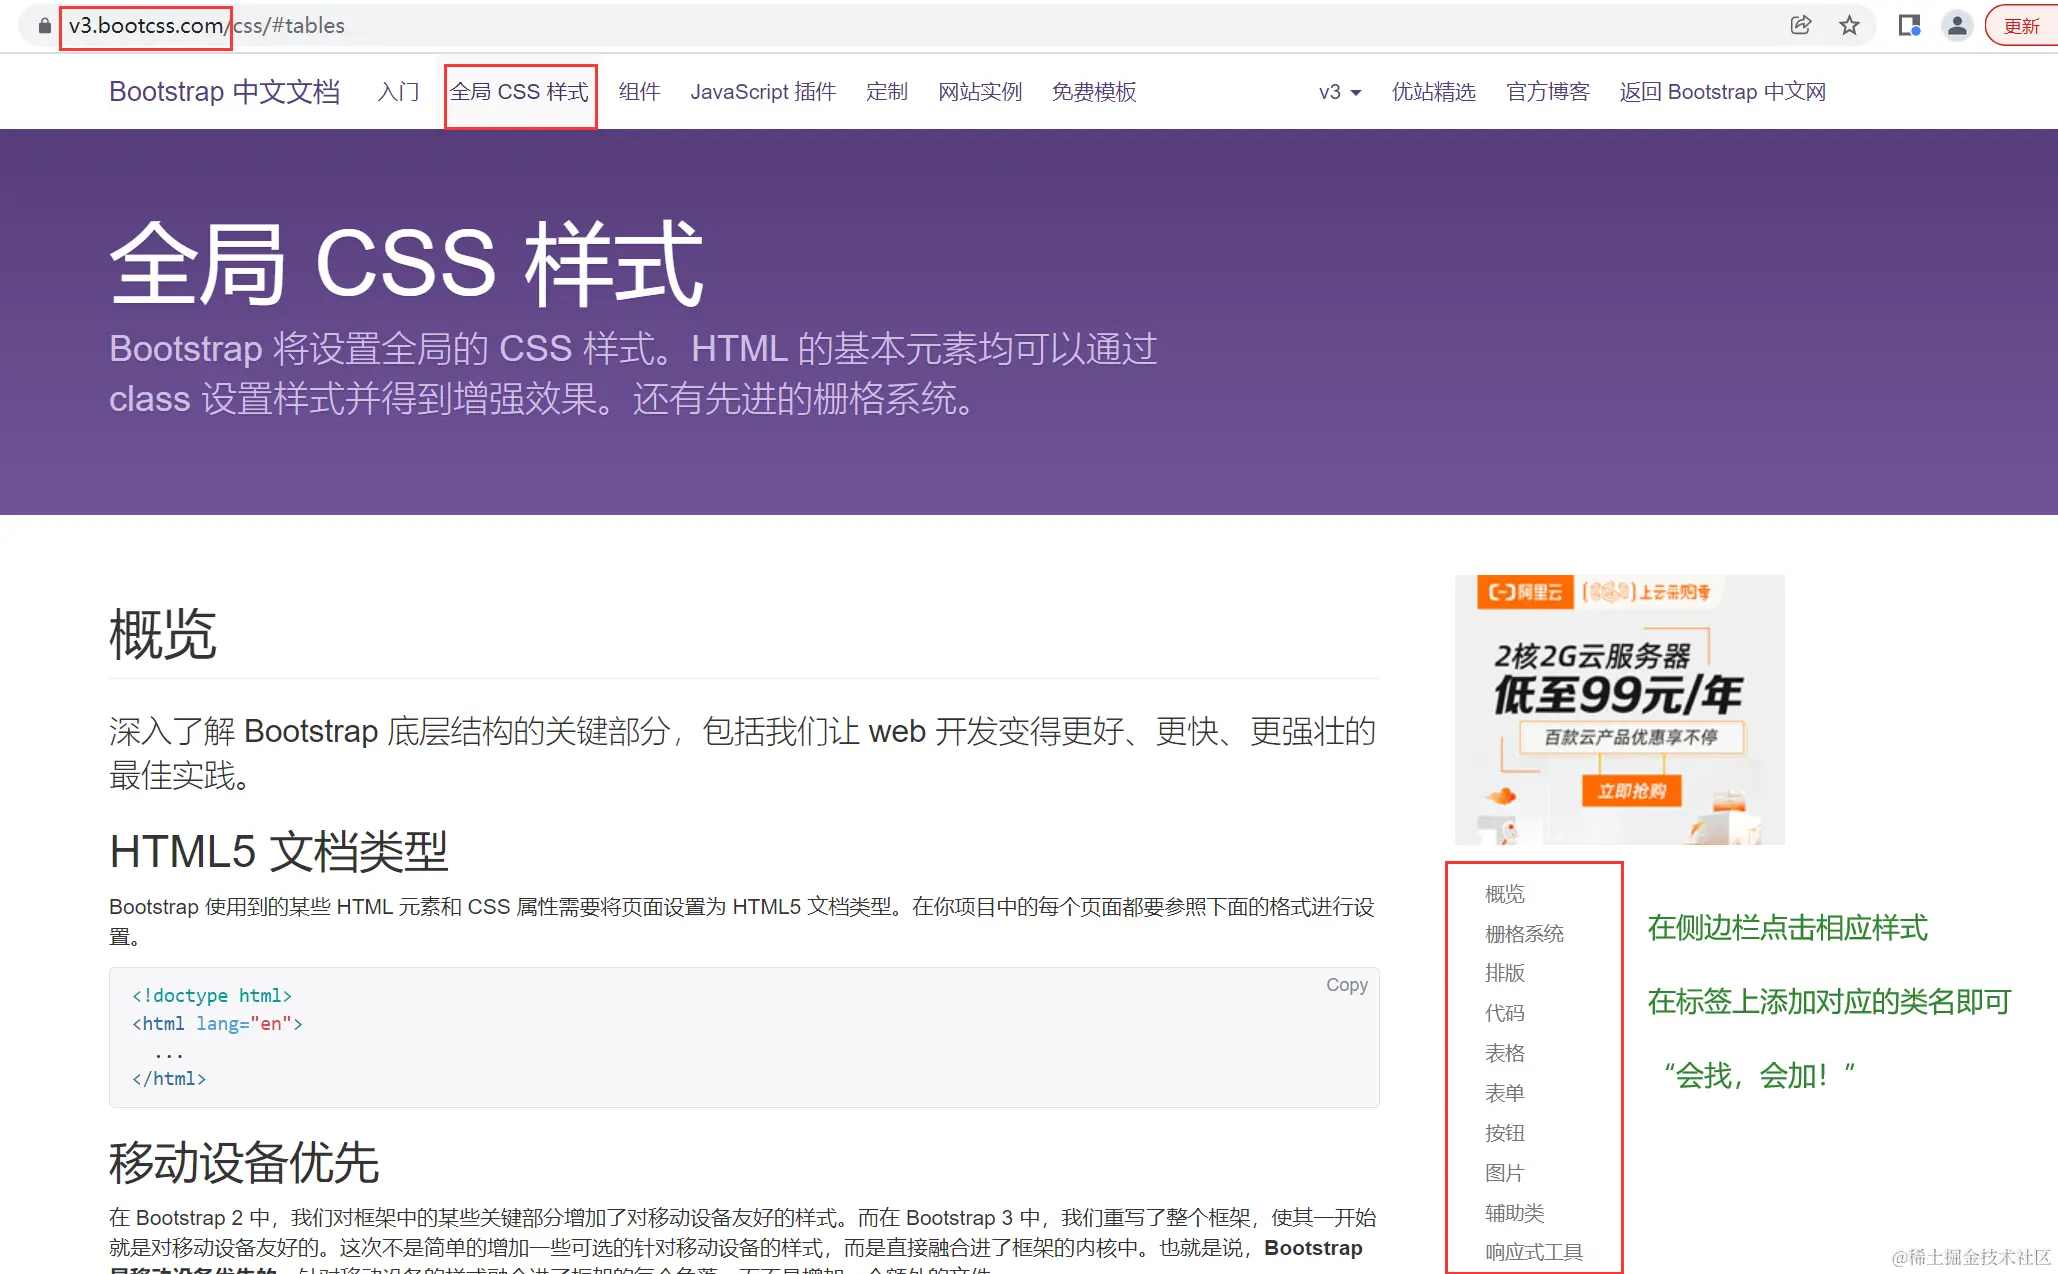Jump to 图片 in the sidebar
This screenshot has width=2058, height=1274.
tap(1504, 1173)
